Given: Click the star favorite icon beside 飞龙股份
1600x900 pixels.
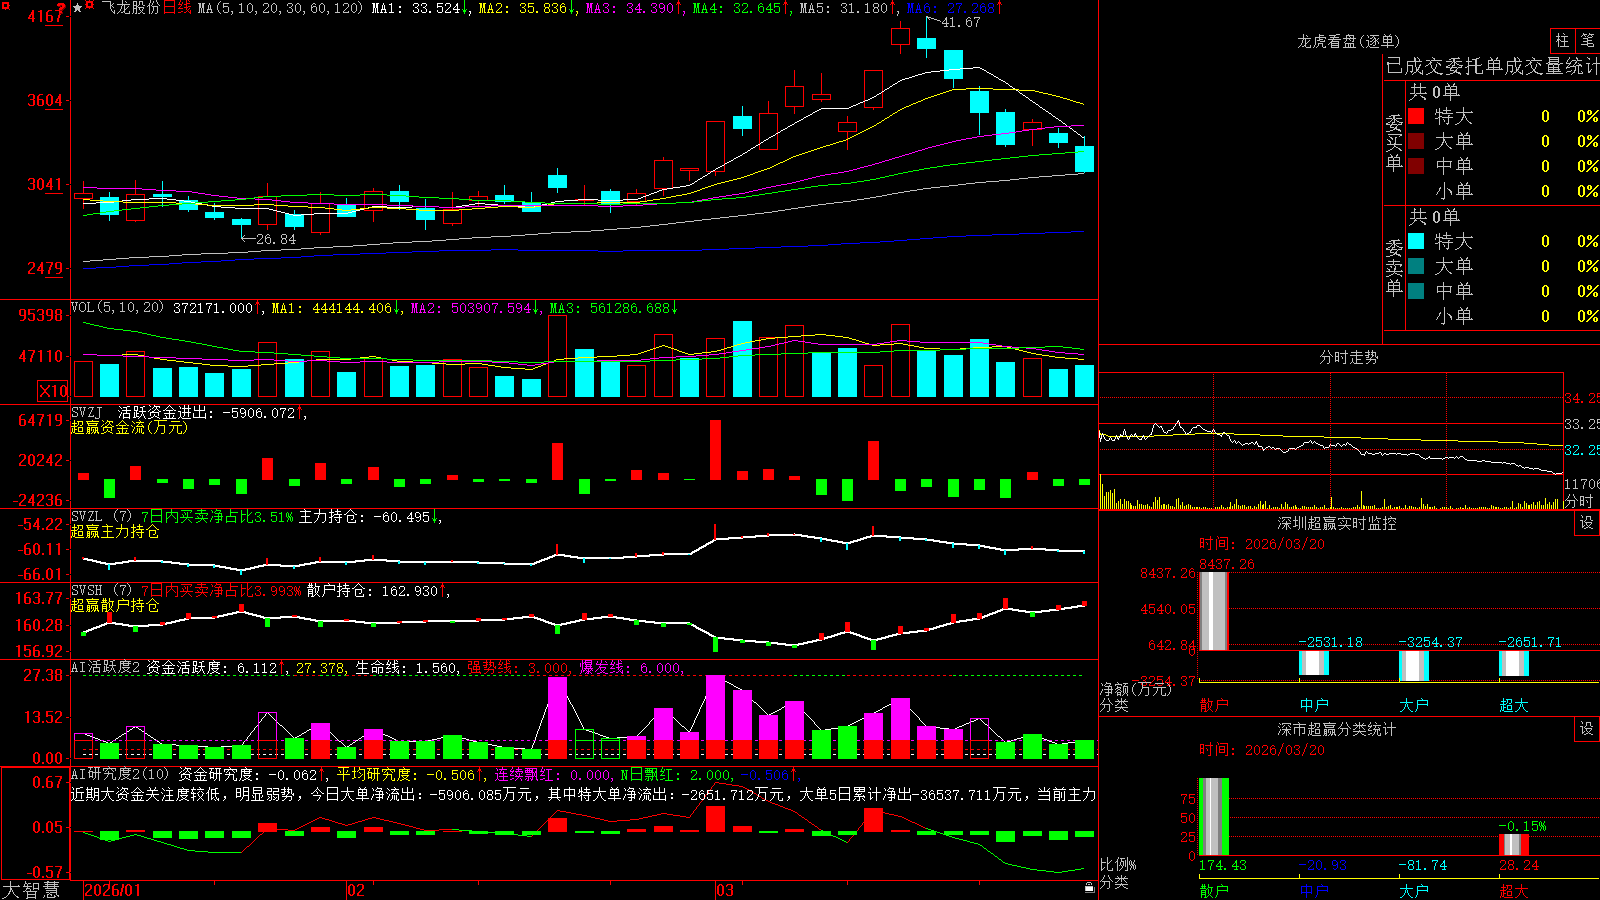Looking at the screenshot, I should point(78,8).
